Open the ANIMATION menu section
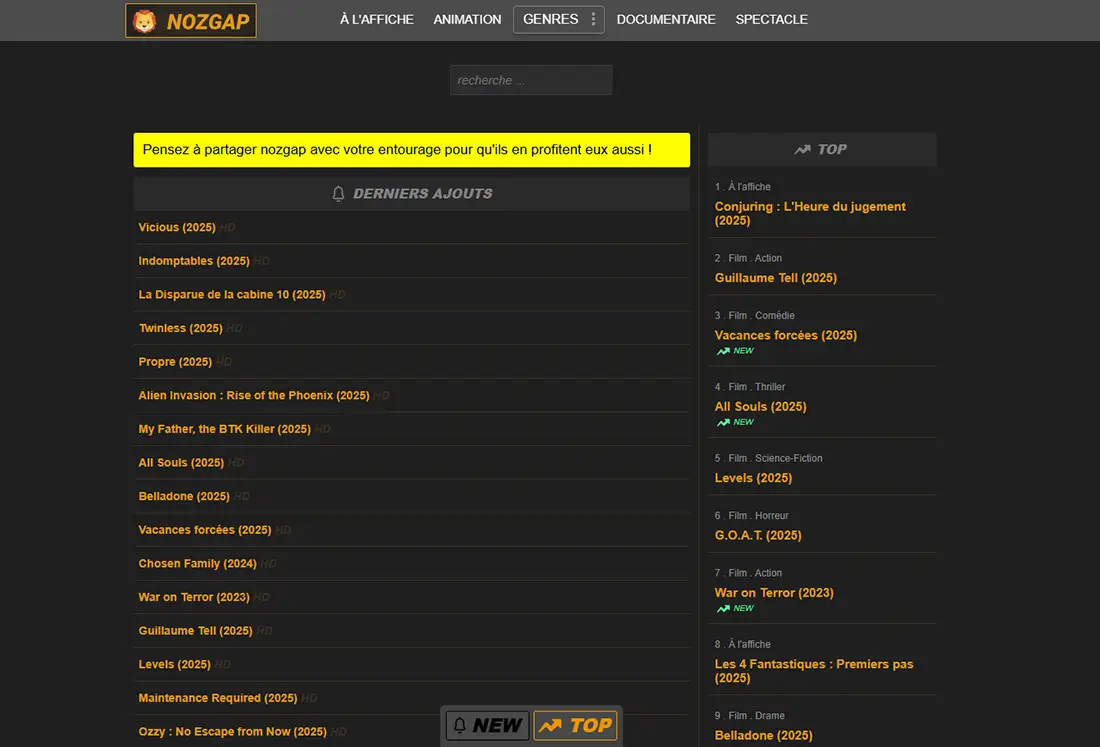 (x=467, y=19)
